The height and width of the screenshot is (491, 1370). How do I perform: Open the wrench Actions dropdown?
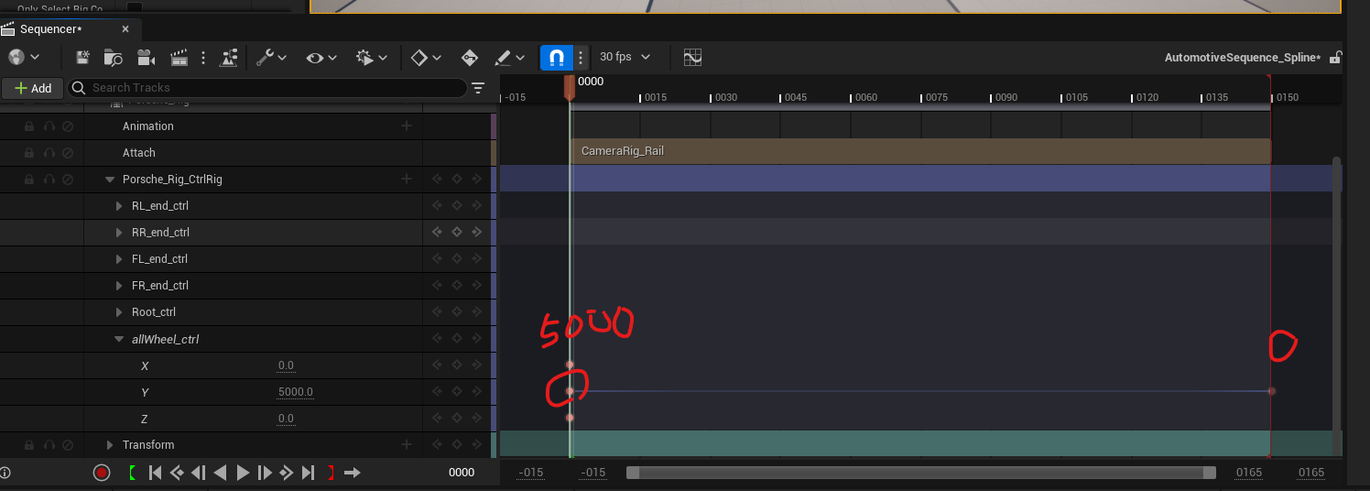tap(271, 57)
